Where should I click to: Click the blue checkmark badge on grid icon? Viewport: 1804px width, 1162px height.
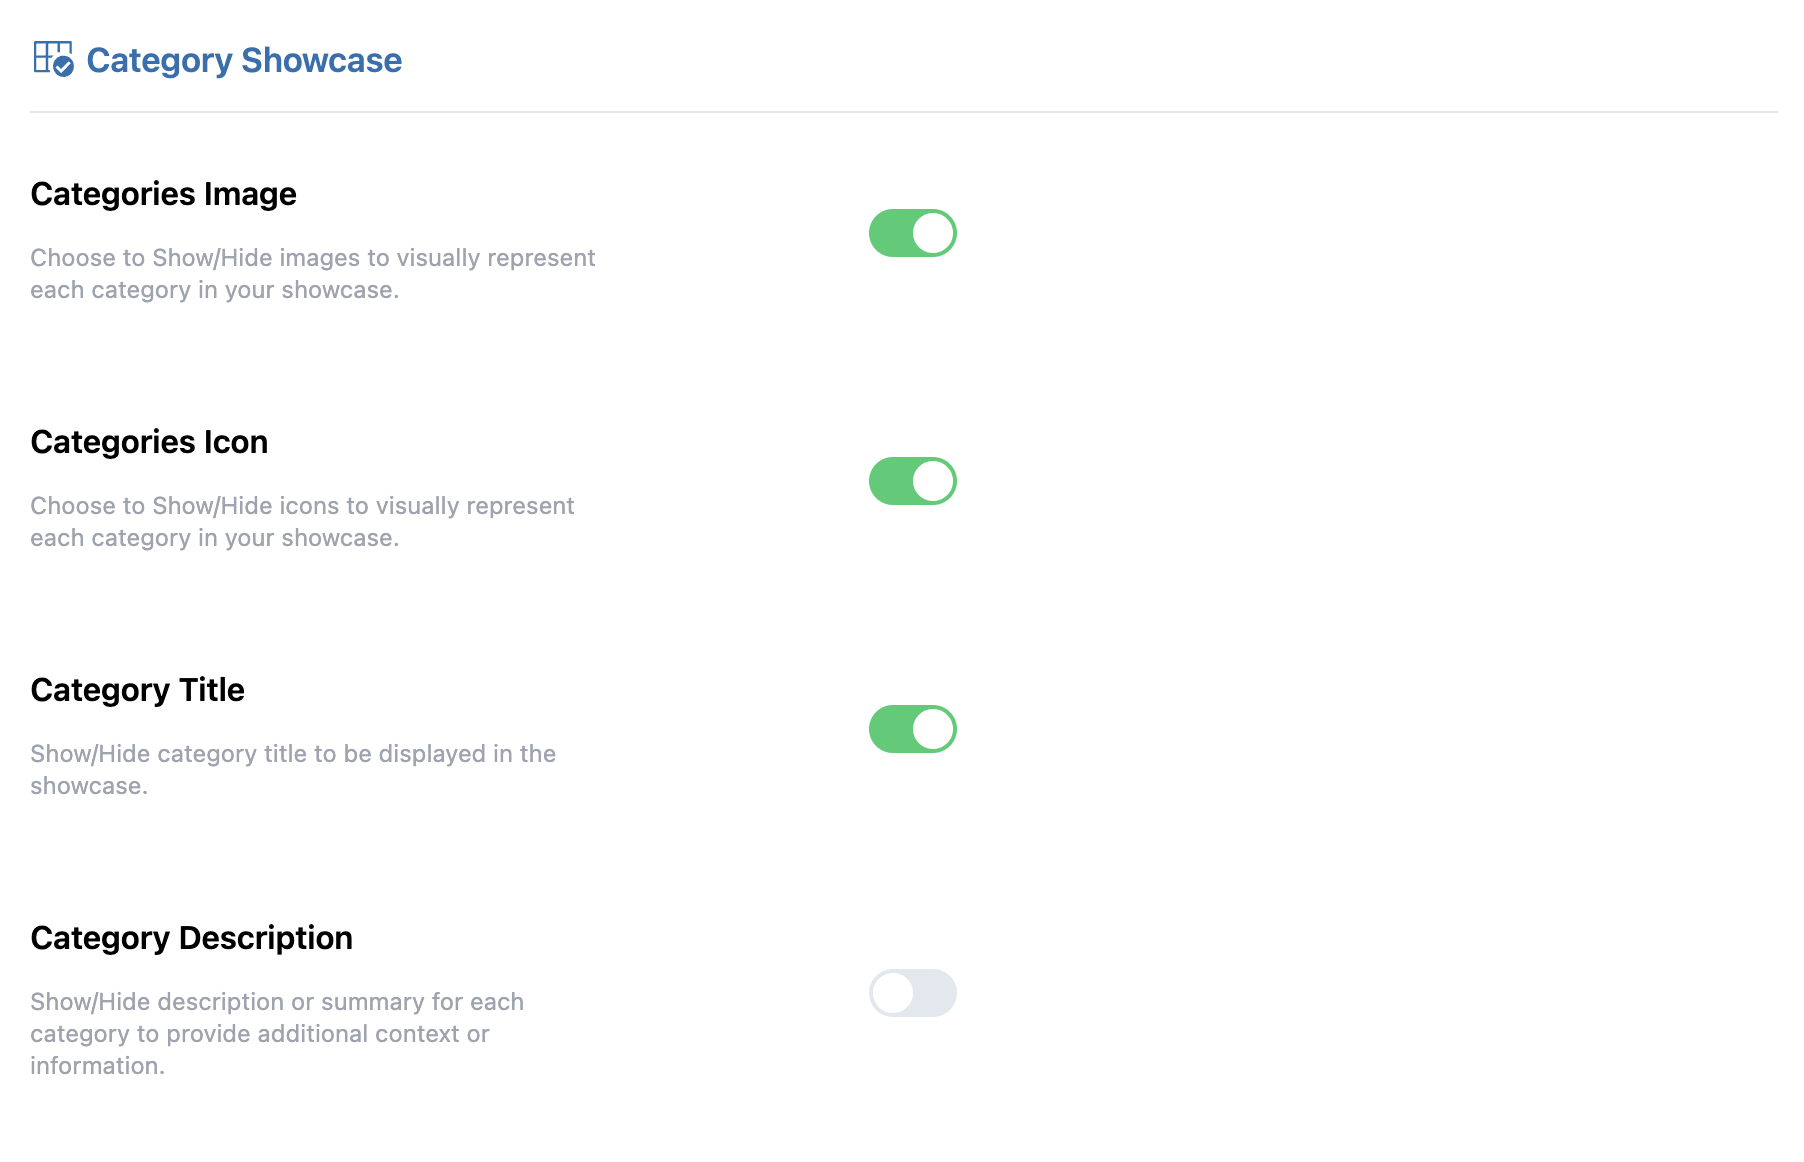(x=64, y=67)
